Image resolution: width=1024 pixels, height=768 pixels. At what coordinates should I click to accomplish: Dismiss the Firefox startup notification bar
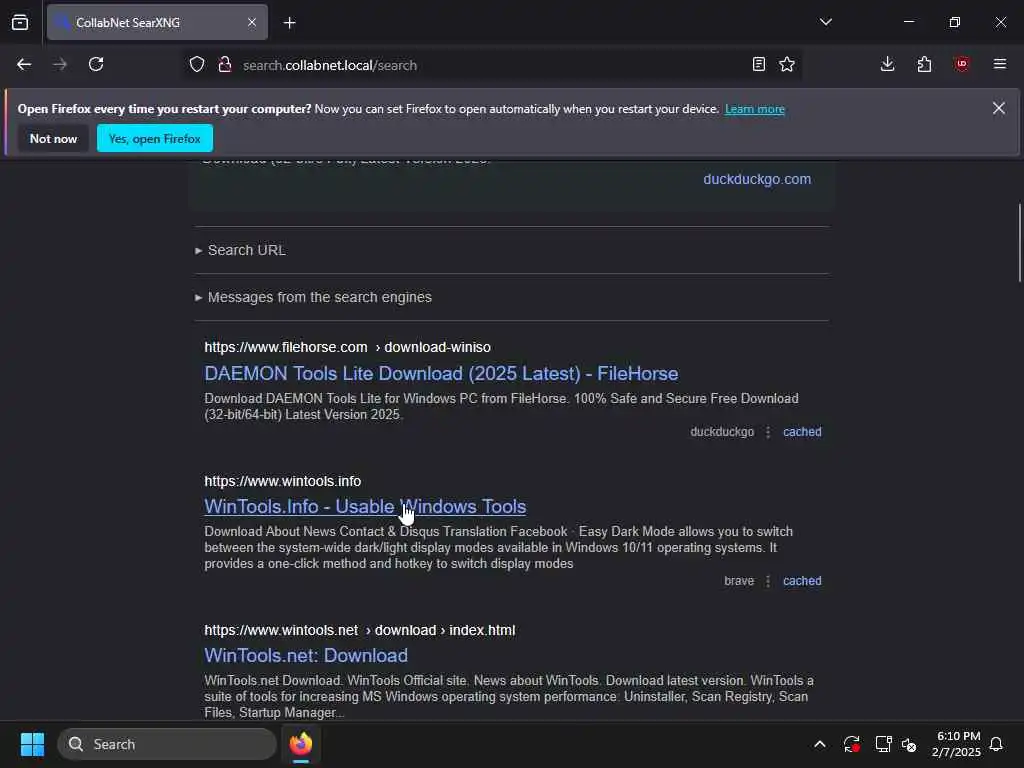coord(999,108)
